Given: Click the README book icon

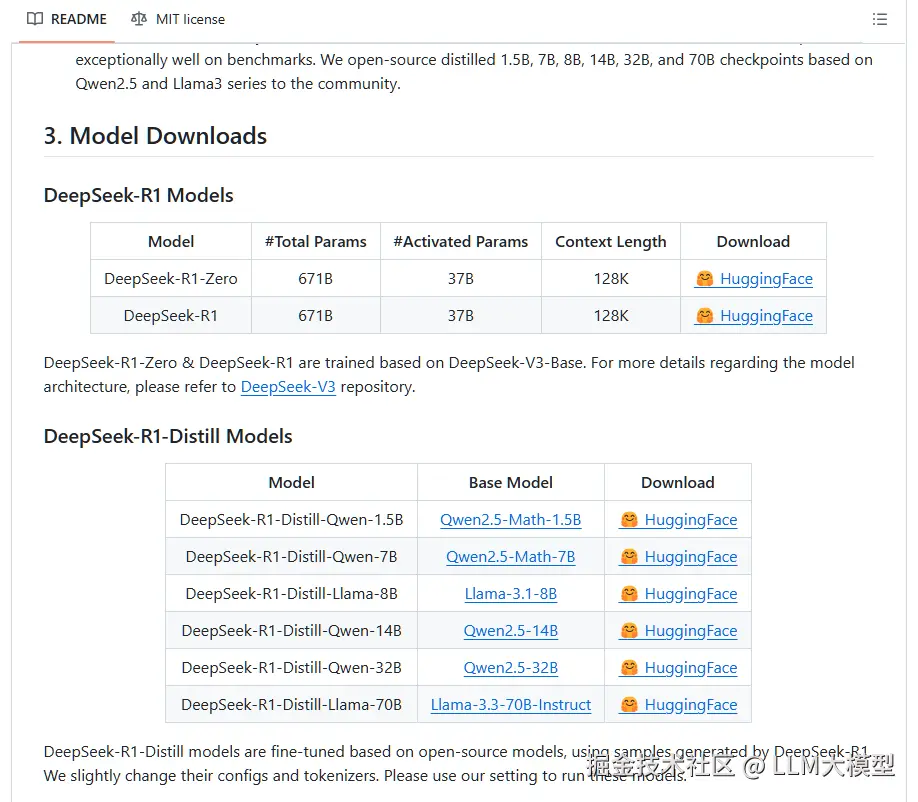Looking at the screenshot, I should 35,19.
